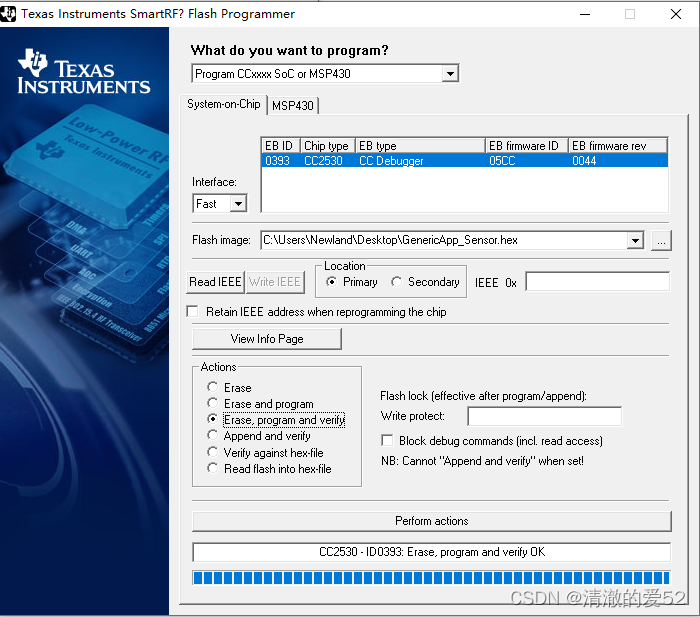700x617 pixels.
Task: Select Append and verify radio button
Action: [212, 435]
